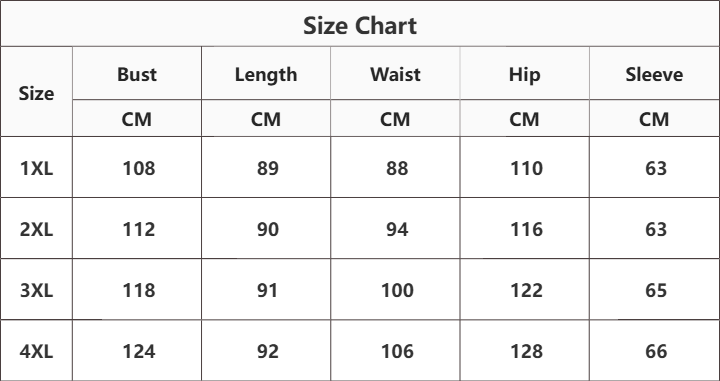The height and width of the screenshot is (381, 720).
Task: Select the Bust column header
Action: click(x=137, y=74)
